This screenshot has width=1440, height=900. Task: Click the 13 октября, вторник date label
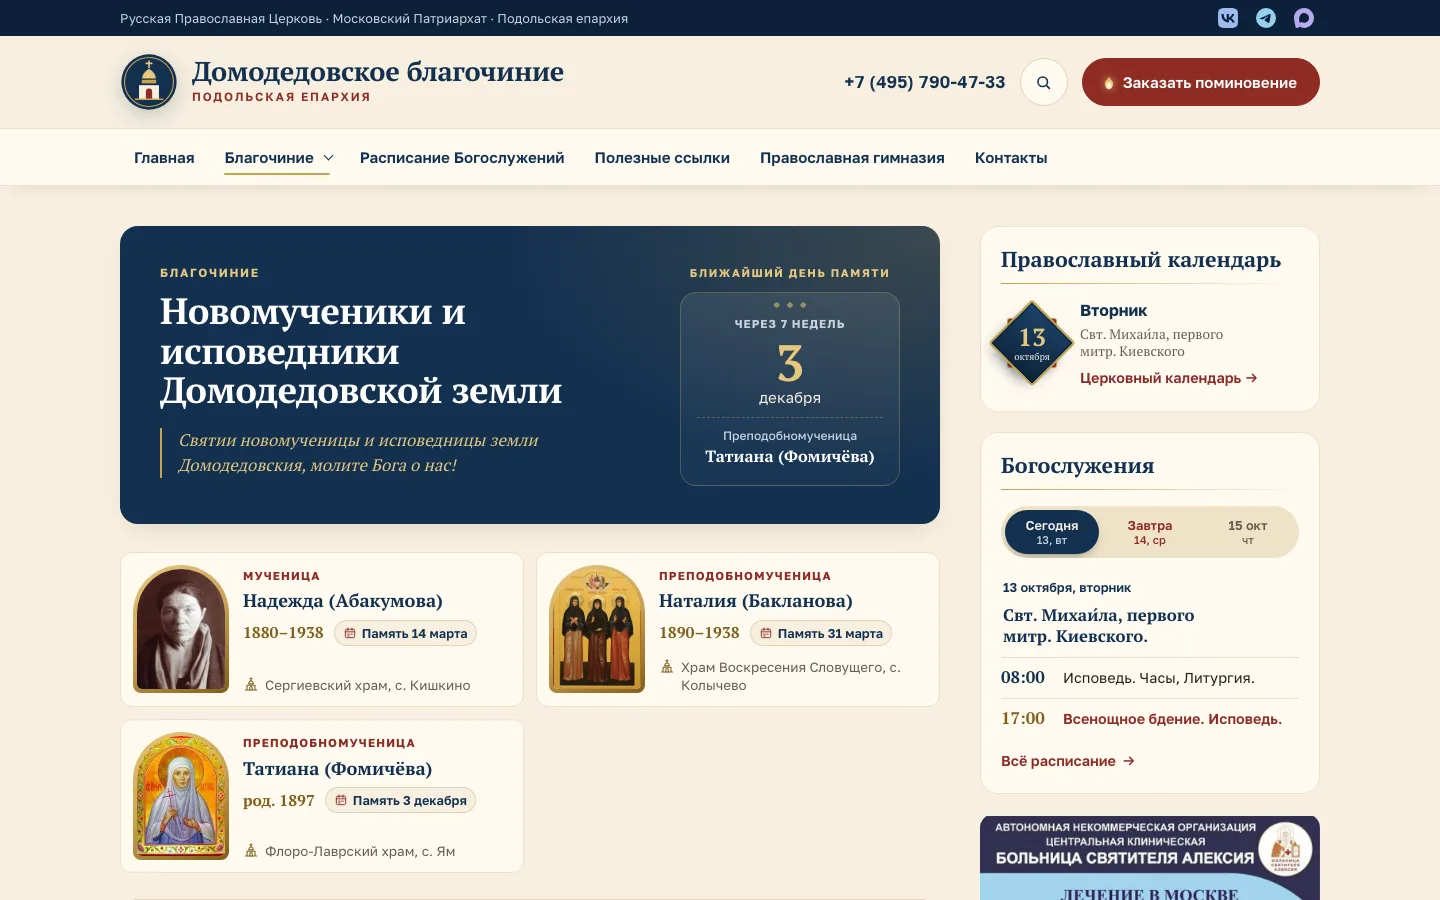pyautogui.click(x=1067, y=588)
